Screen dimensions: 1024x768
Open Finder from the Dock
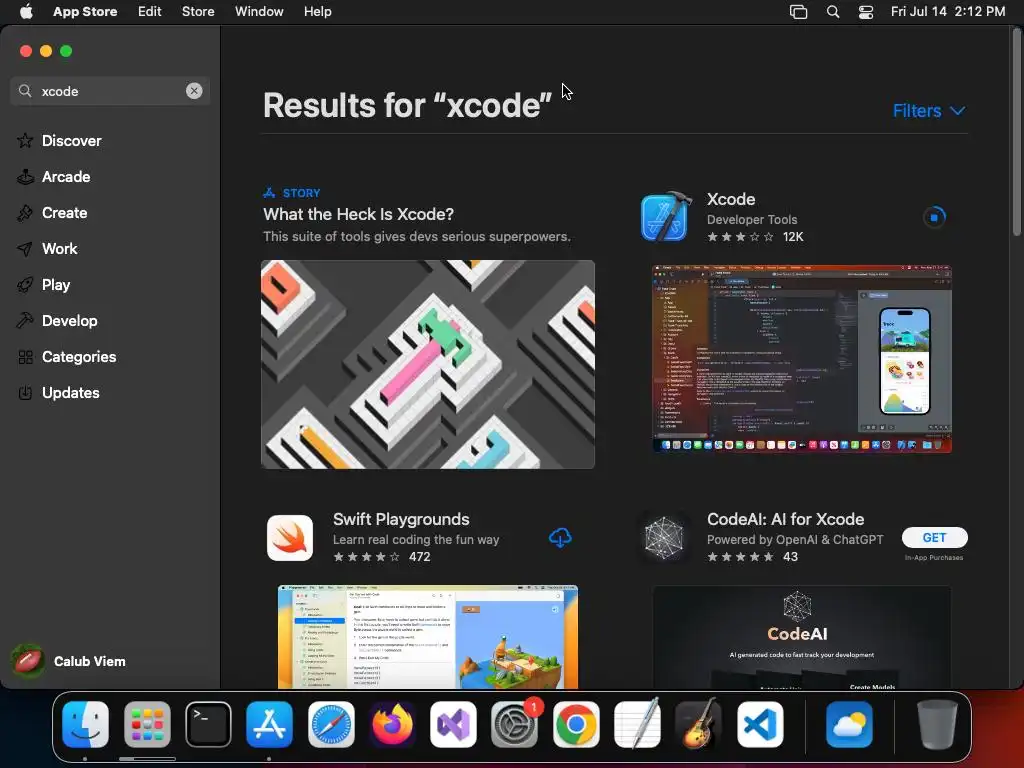[86, 724]
